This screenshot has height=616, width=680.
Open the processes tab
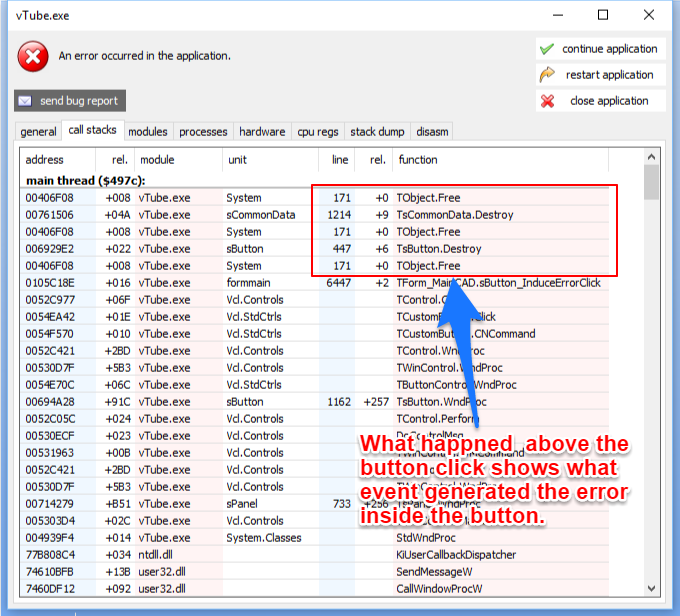coord(203,132)
